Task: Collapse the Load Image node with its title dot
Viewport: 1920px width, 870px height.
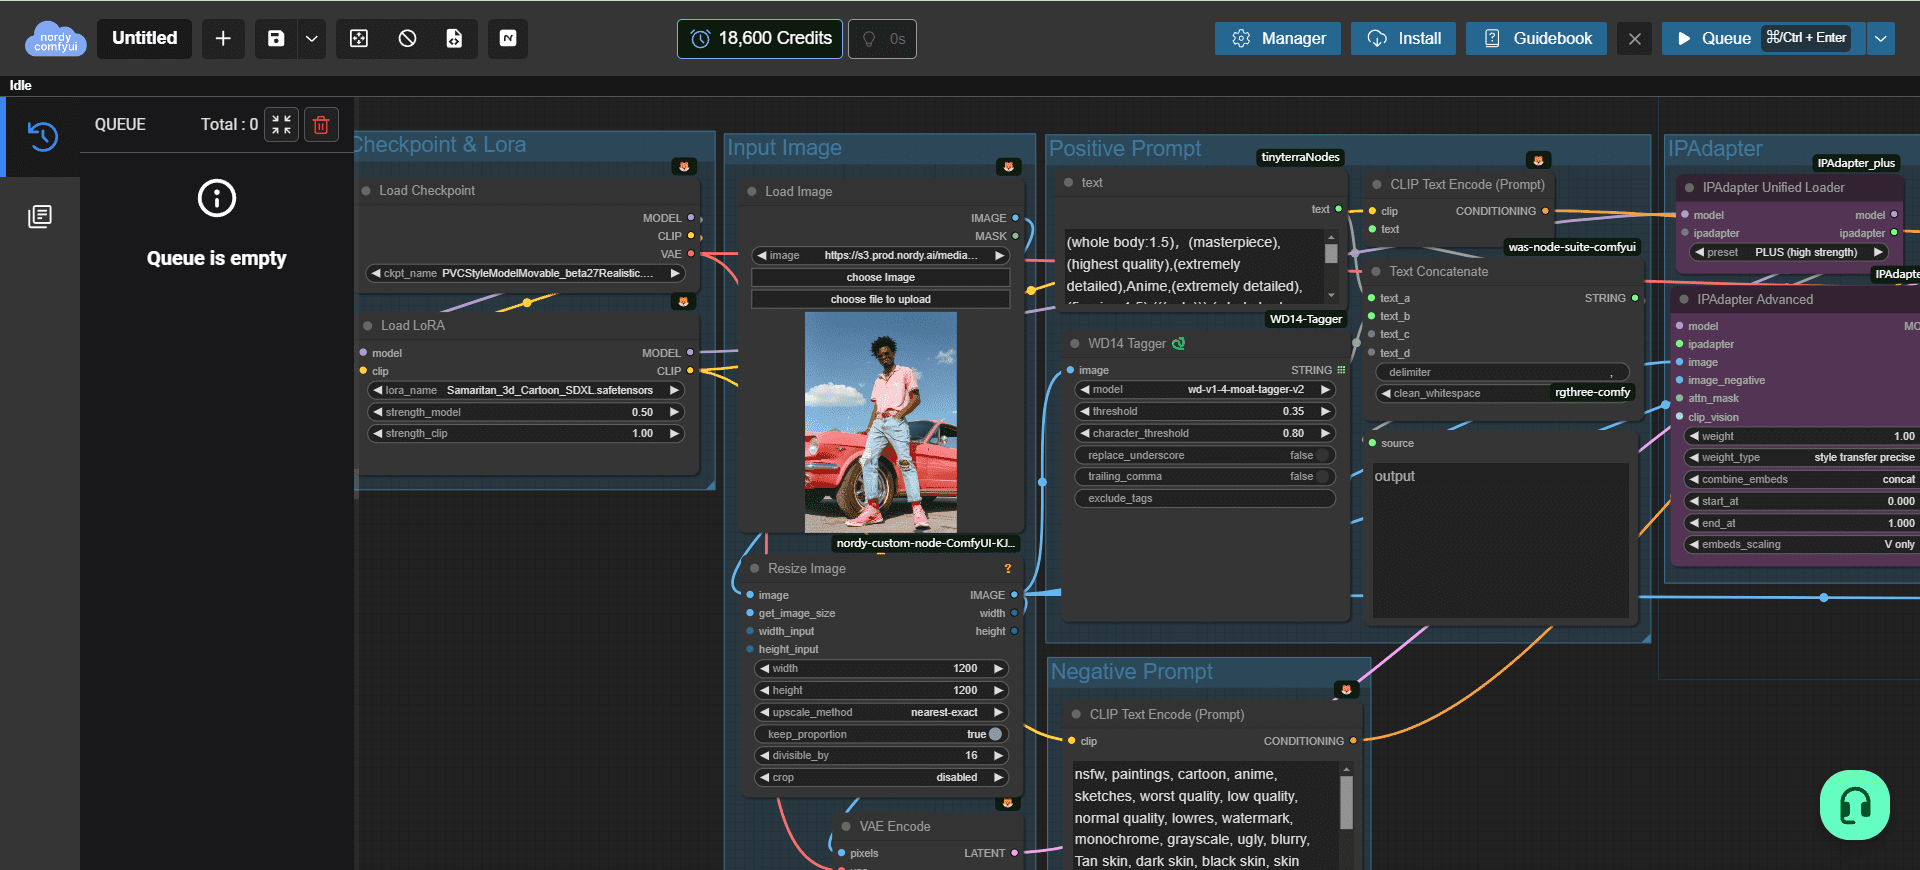Action: pos(752,191)
